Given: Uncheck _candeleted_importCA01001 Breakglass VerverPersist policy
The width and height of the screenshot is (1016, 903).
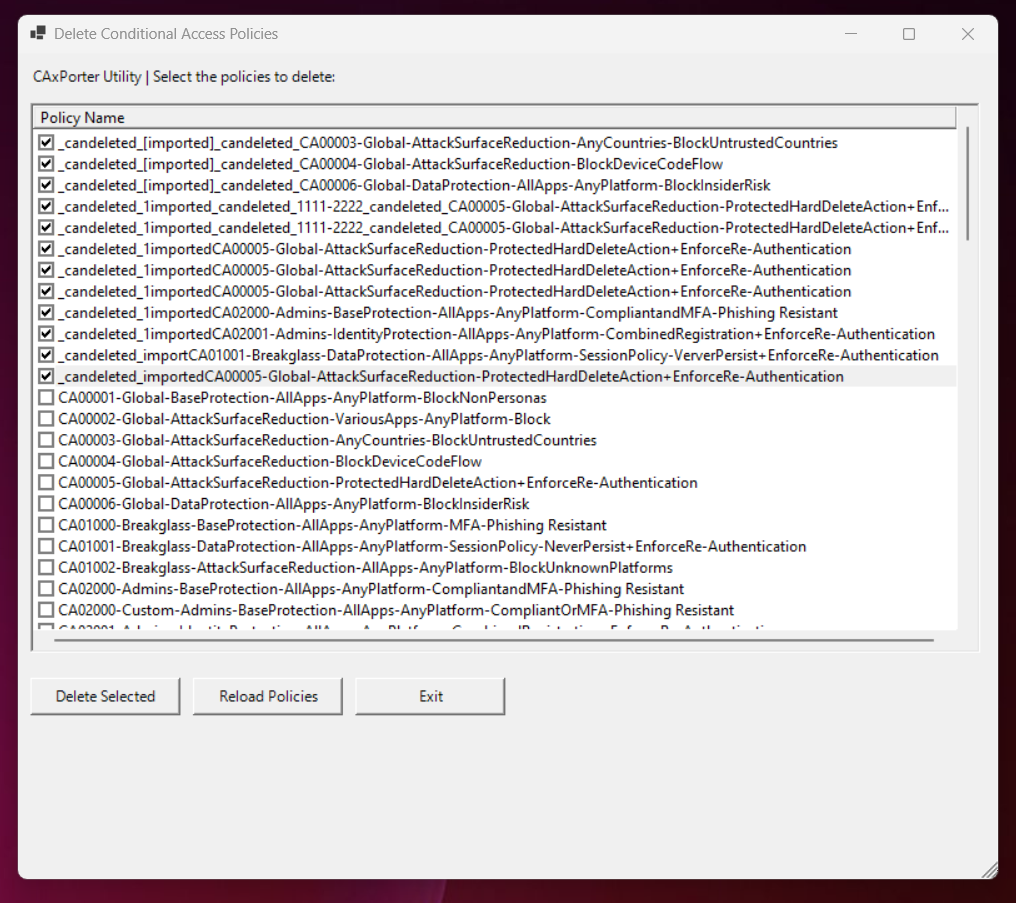Looking at the screenshot, I should (46, 355).
